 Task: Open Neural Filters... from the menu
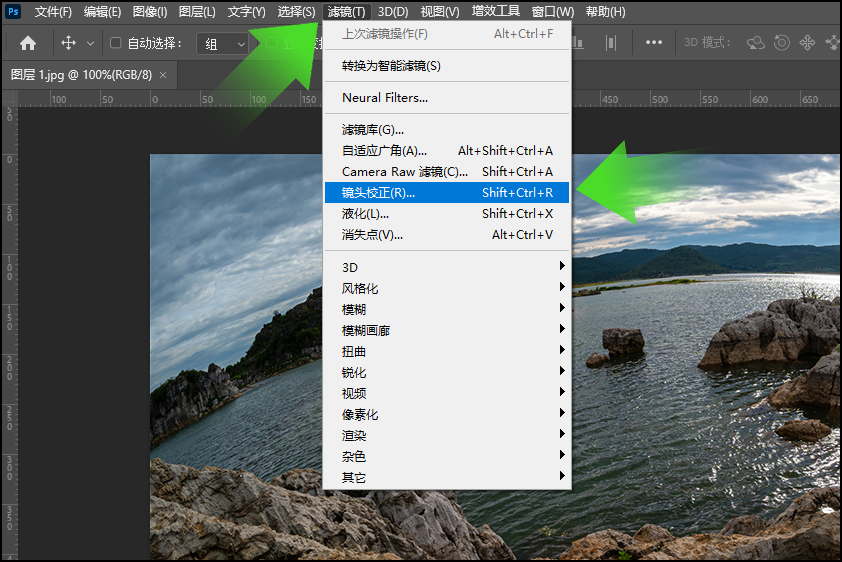(x=385, y=98)
